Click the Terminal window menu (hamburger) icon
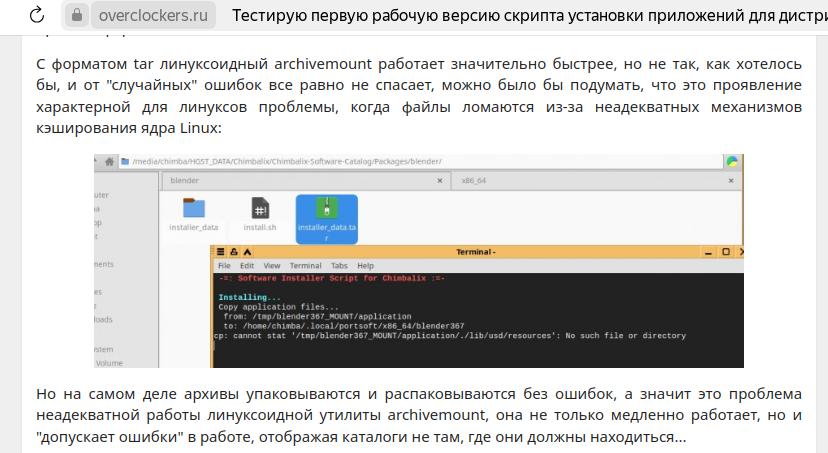The width and height of the screenshot is (828, 453). point(221,252)
